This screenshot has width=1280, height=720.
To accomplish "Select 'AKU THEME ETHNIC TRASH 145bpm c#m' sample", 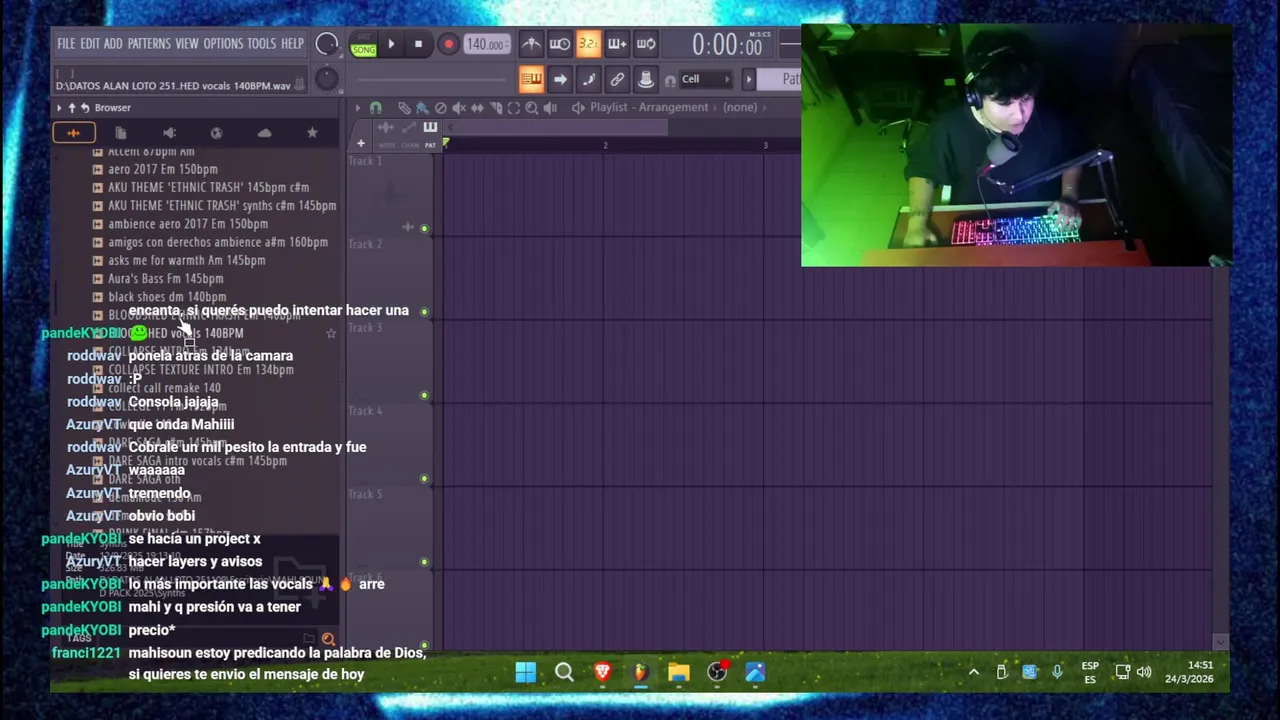I will tap(208, 187).
